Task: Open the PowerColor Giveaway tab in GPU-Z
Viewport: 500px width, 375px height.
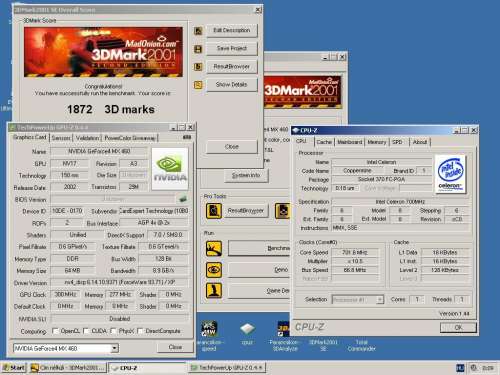Action: pos(130,138)
